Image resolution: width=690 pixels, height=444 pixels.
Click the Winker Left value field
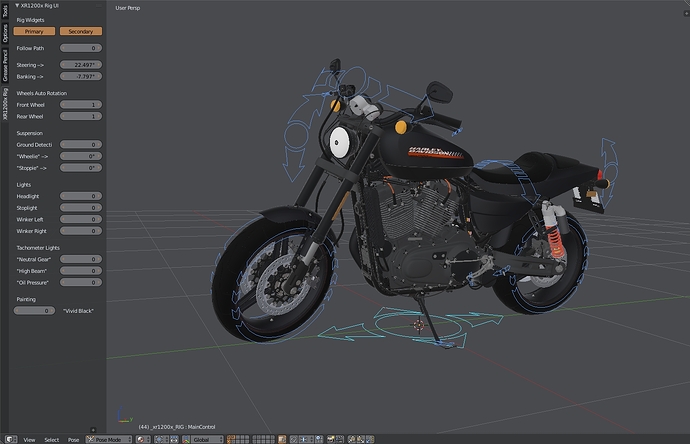[81, 219]
